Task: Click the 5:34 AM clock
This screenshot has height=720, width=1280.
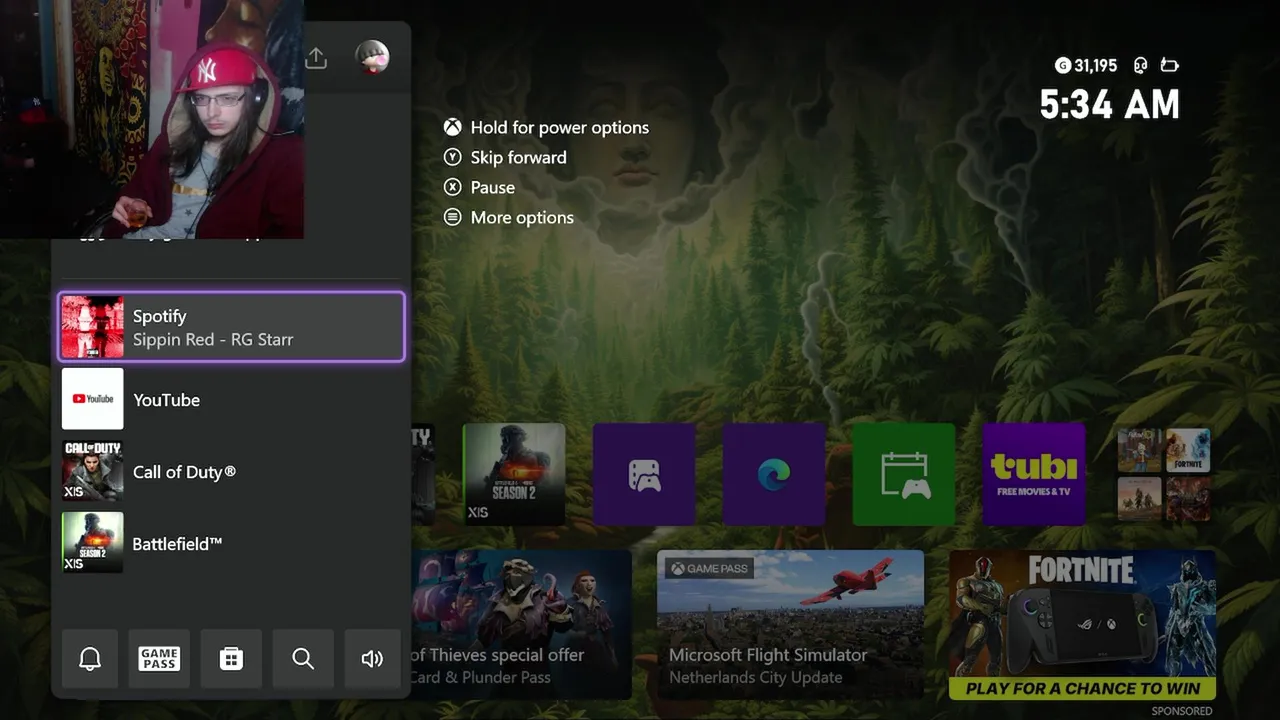Action: (1110, 104)
